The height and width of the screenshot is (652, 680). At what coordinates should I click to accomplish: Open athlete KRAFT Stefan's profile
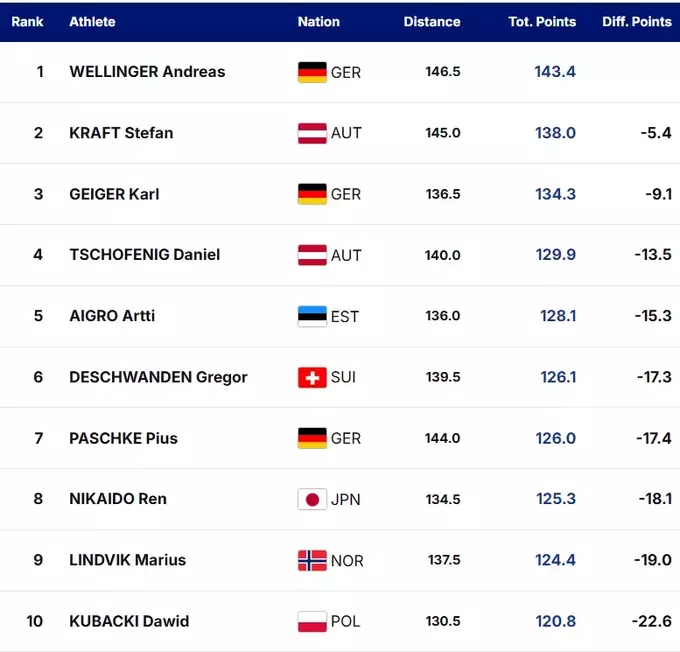[x=121, y=133]
